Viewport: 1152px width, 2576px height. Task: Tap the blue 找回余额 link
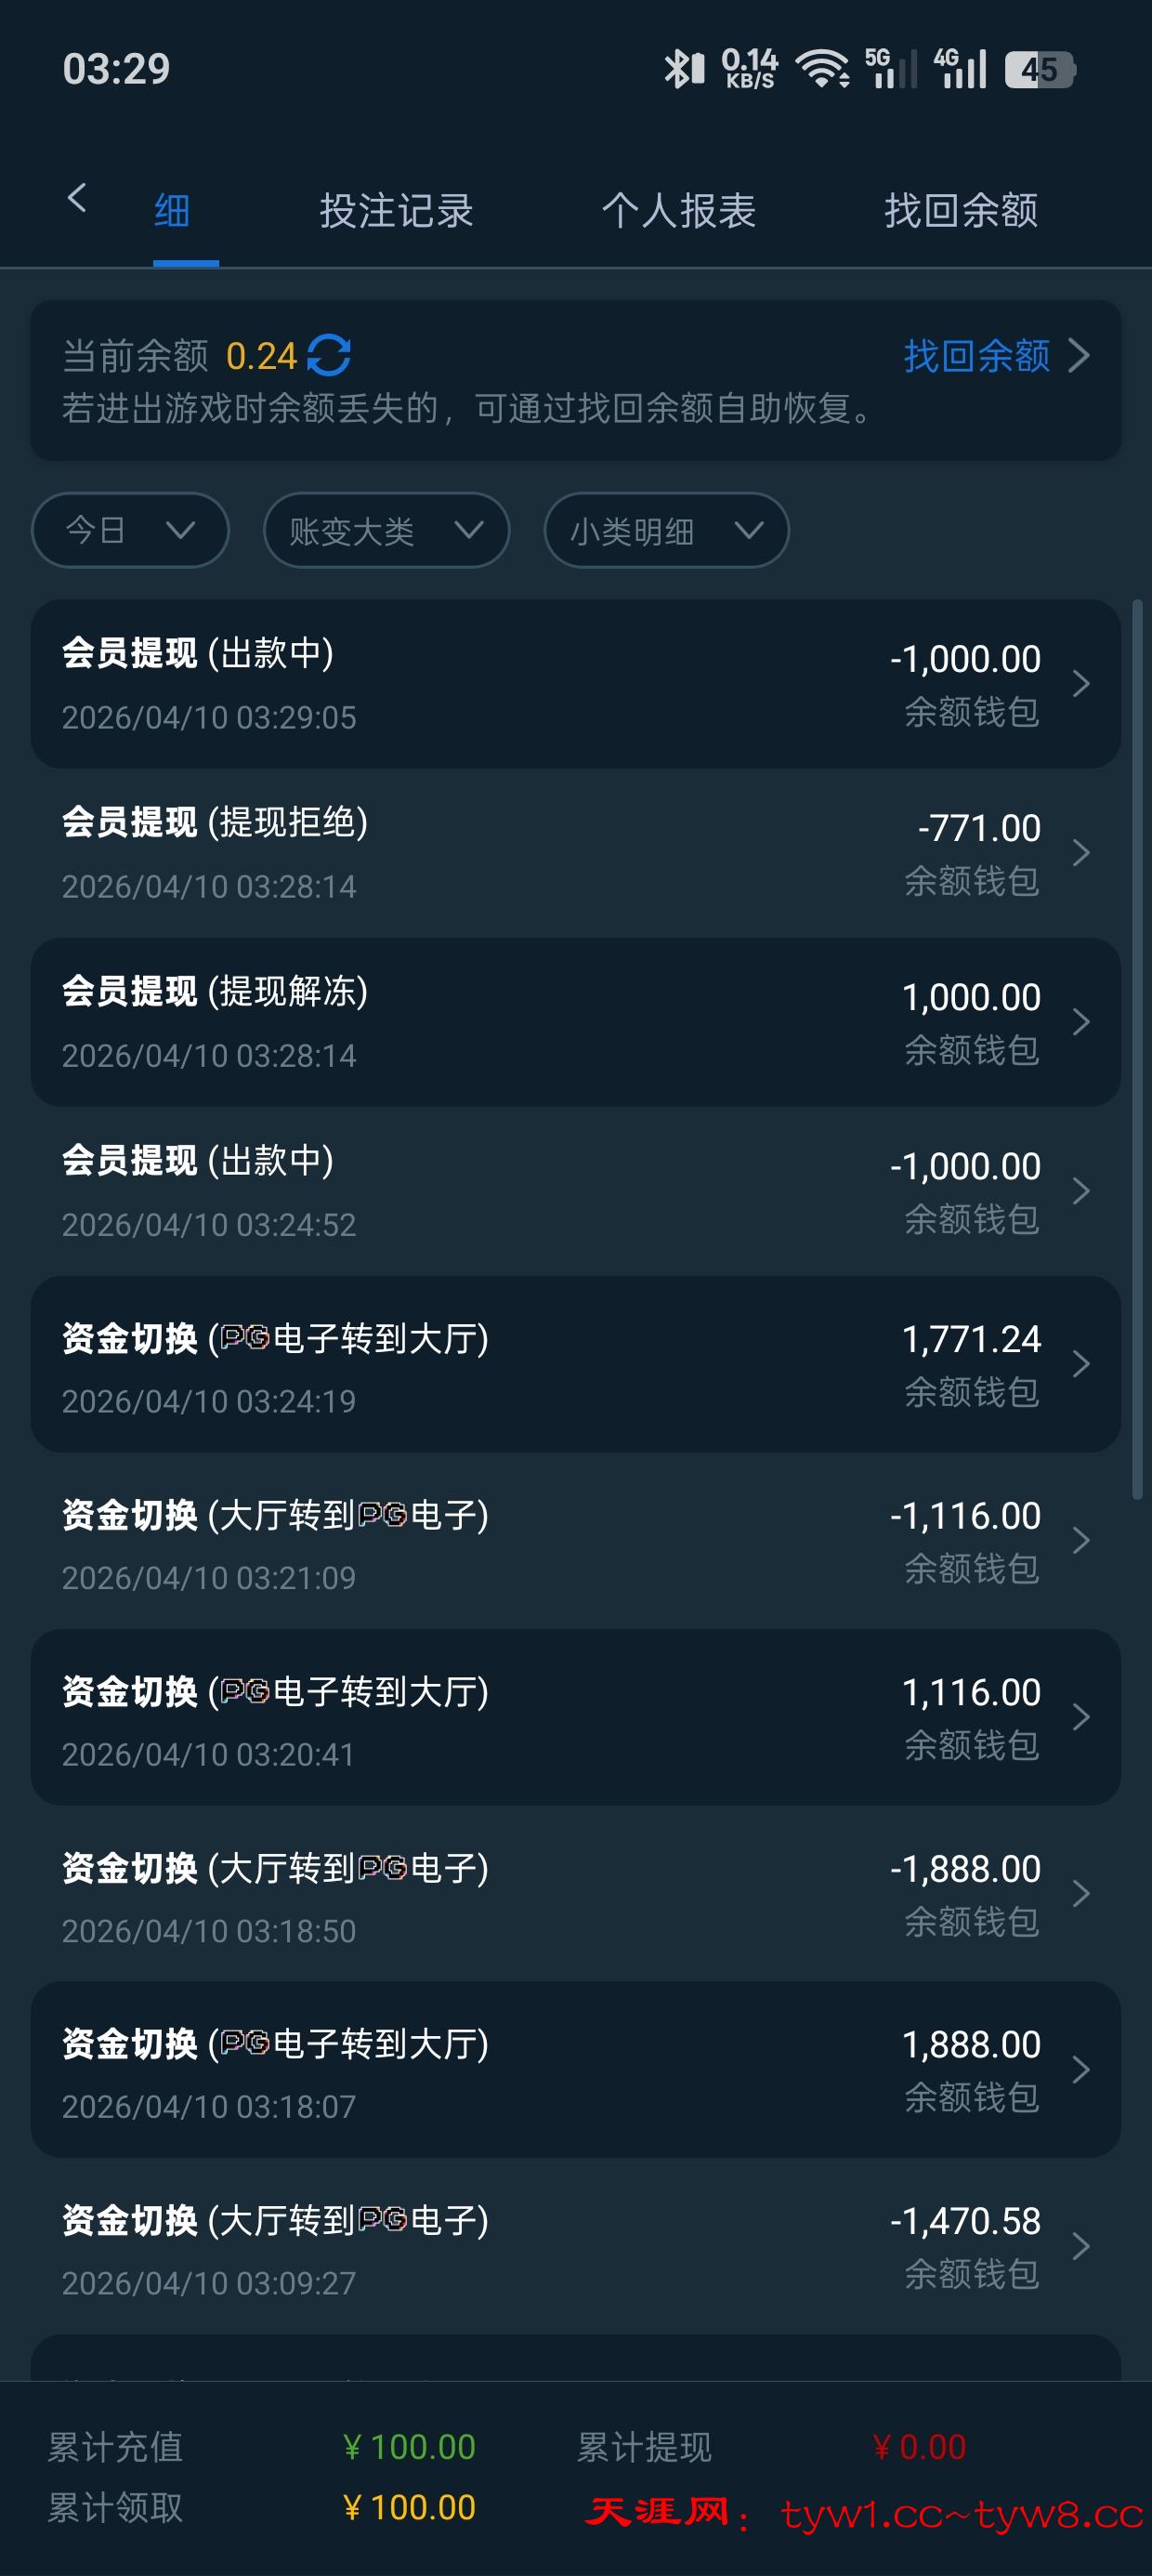click(x=977, y=356)
